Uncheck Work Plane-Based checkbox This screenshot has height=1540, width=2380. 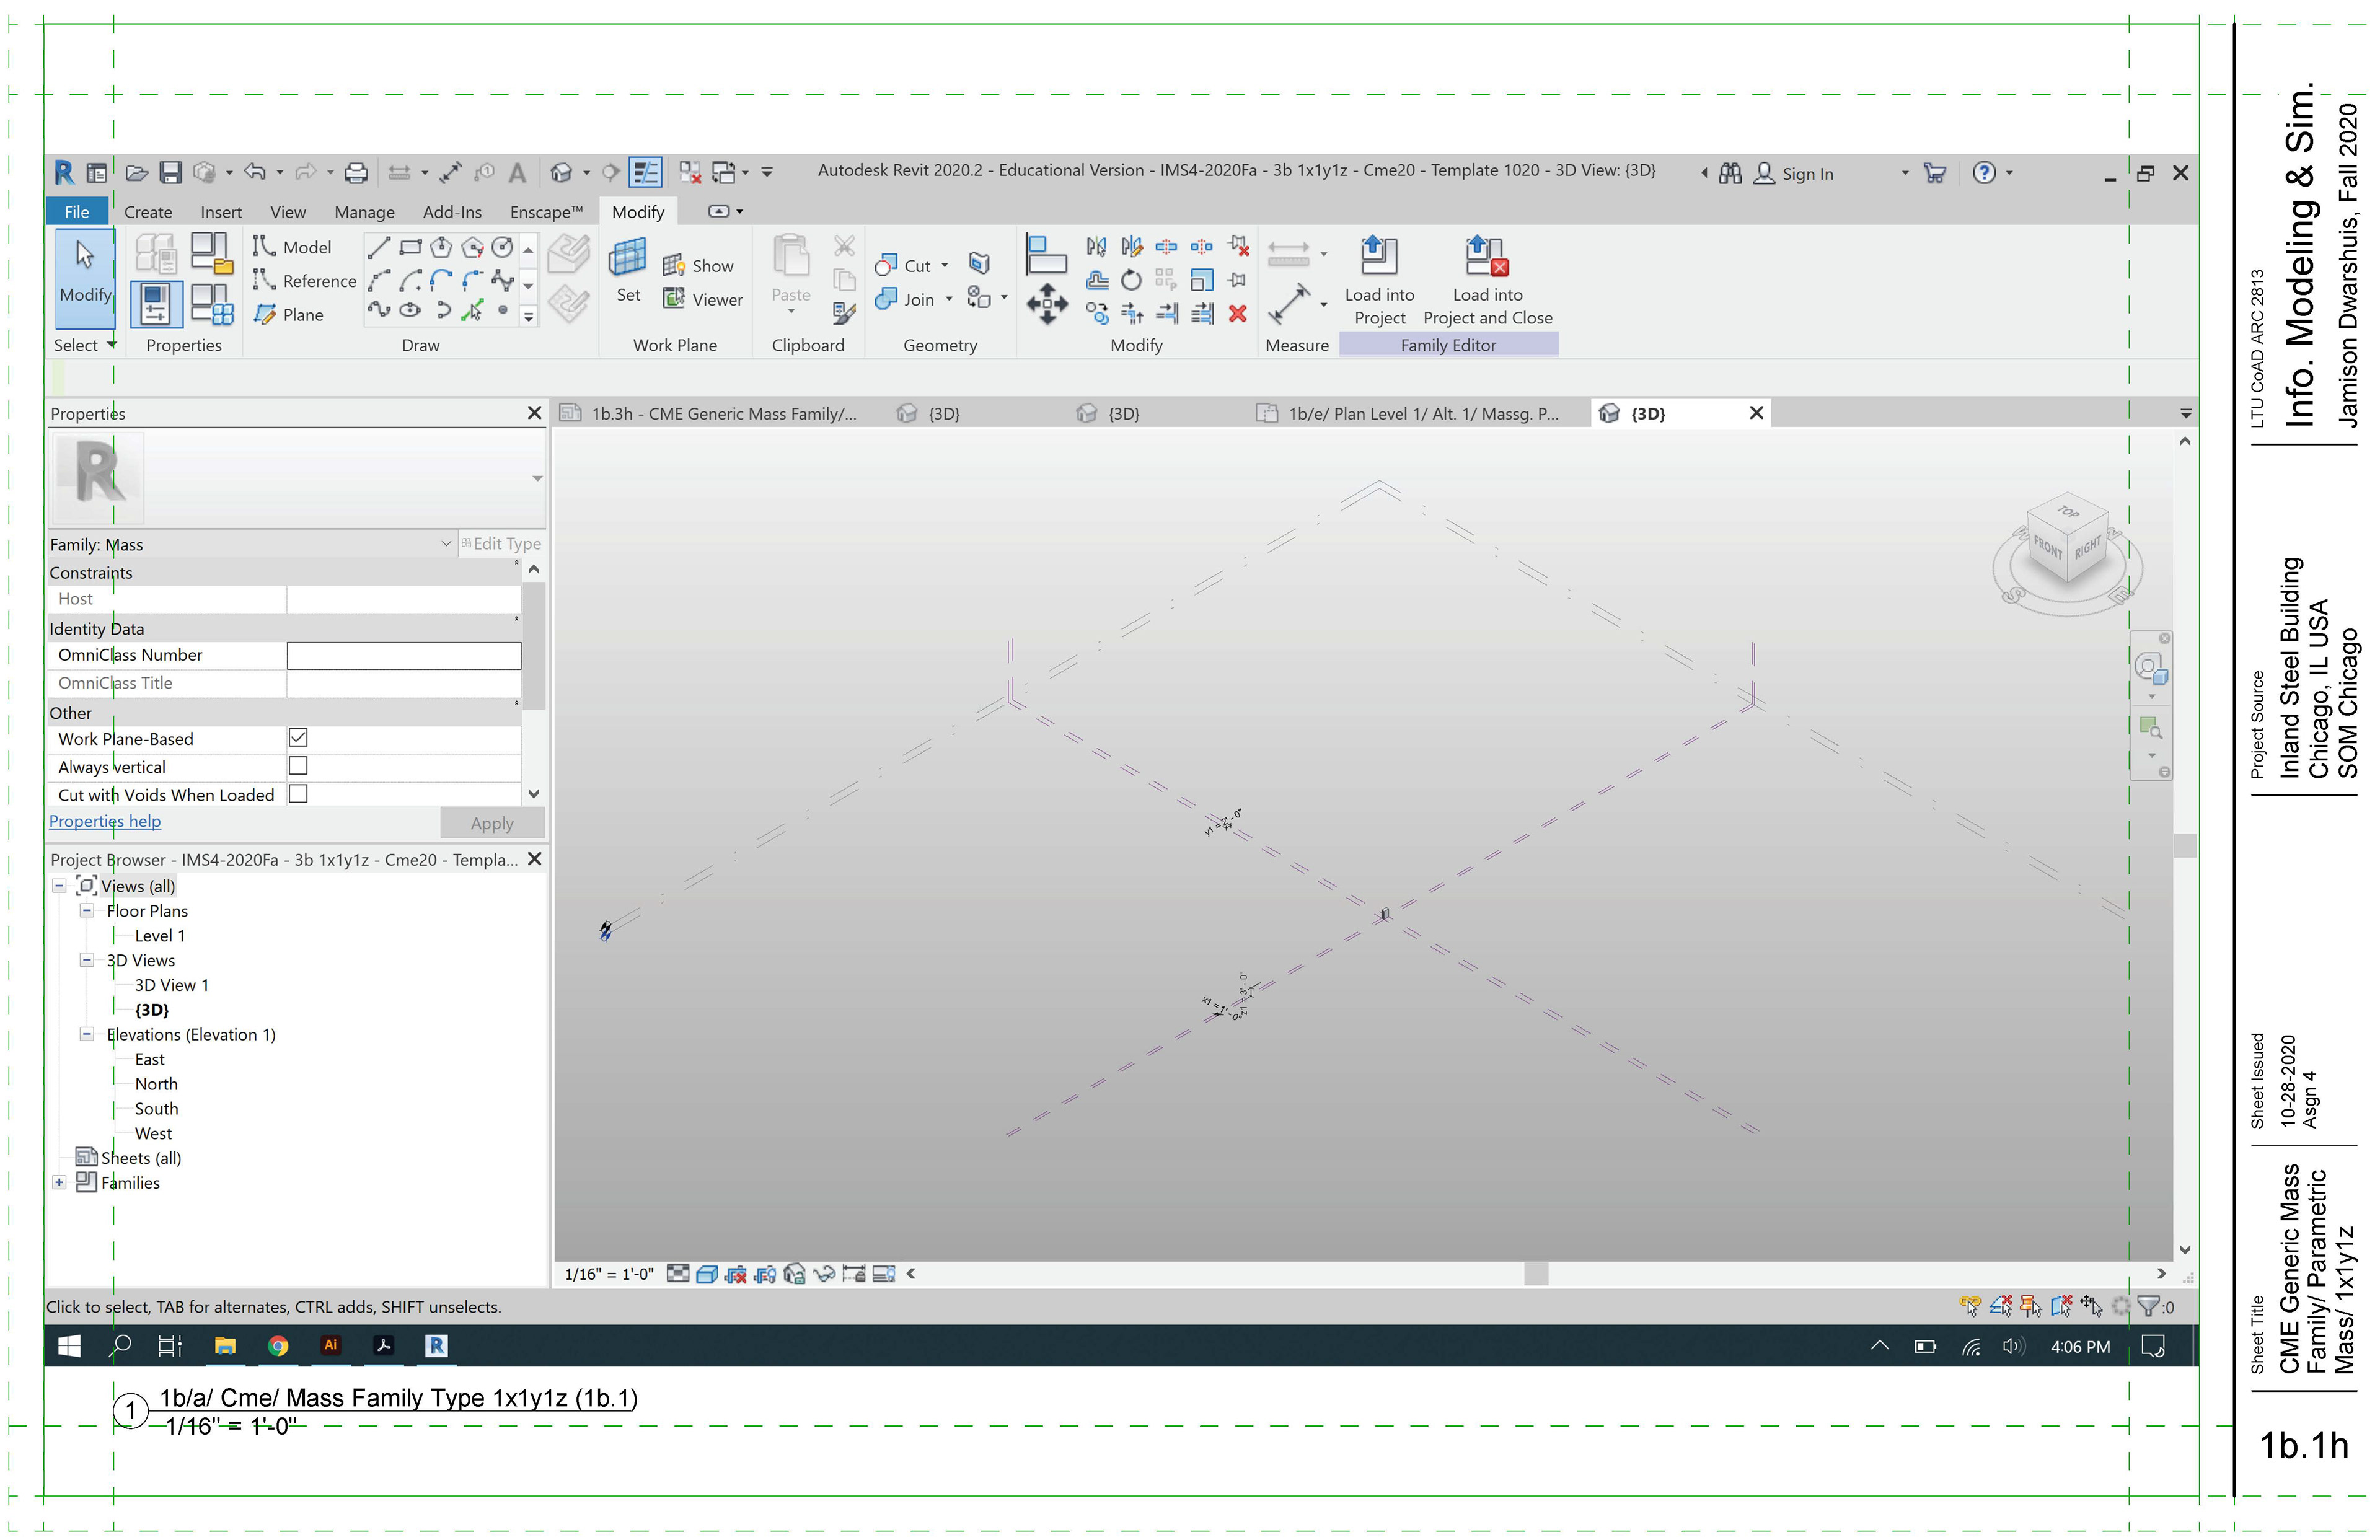[298, 738]
